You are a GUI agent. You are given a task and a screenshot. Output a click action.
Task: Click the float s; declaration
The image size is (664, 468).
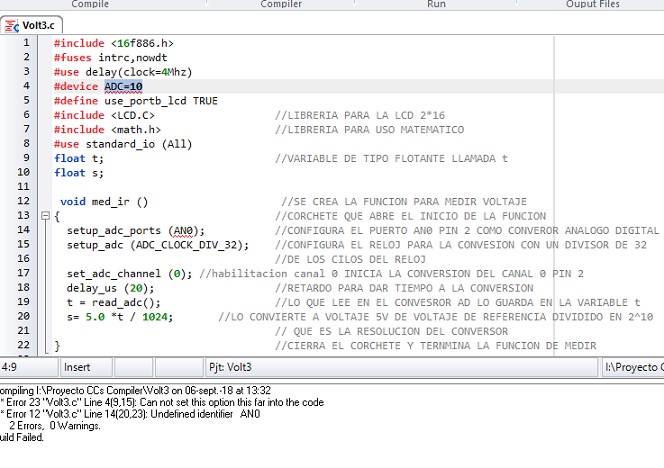(x=79, y=173)
